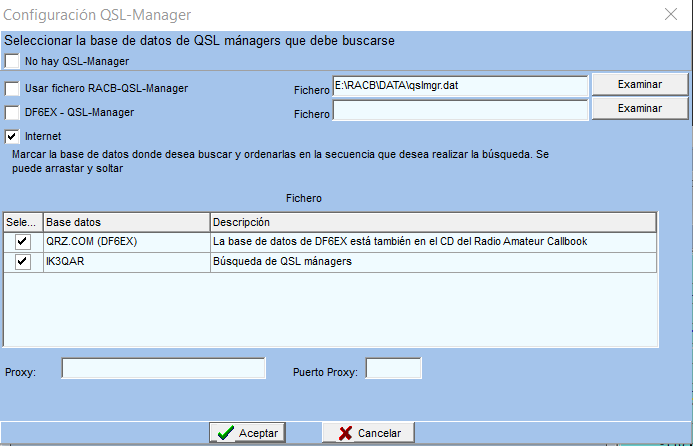Focus the empty DF6EX Fichero field
Image resolution: width=693 pixels, height=446 pixels.
coord(460,111)
